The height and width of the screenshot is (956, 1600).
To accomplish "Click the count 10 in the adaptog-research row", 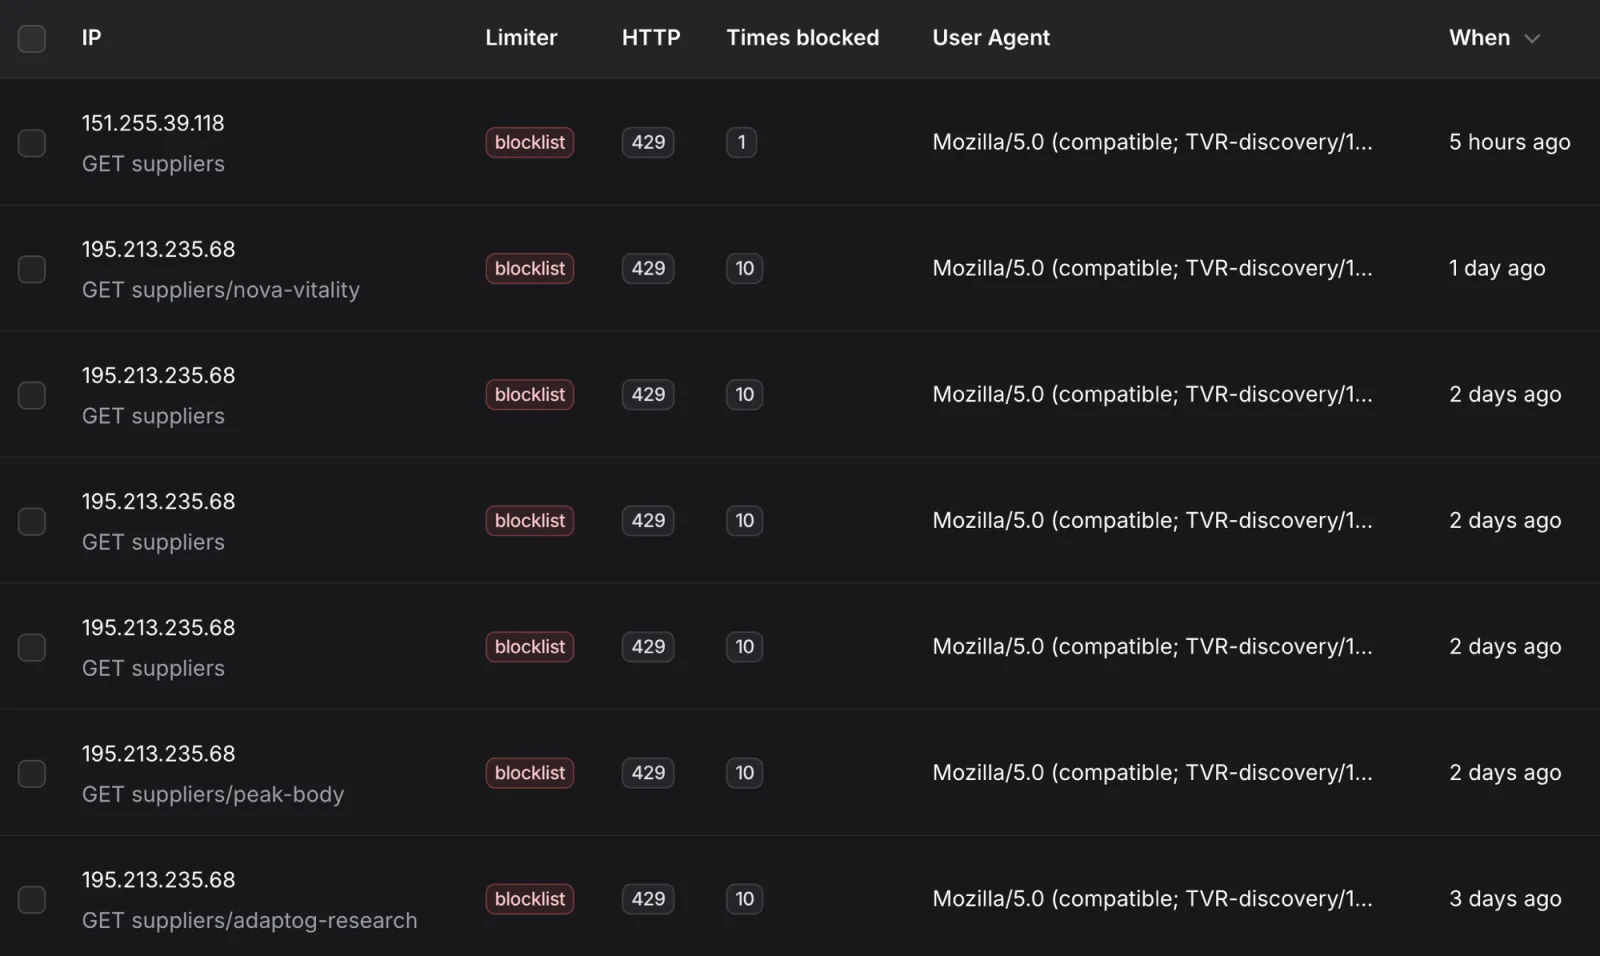I will click(745, 898).
